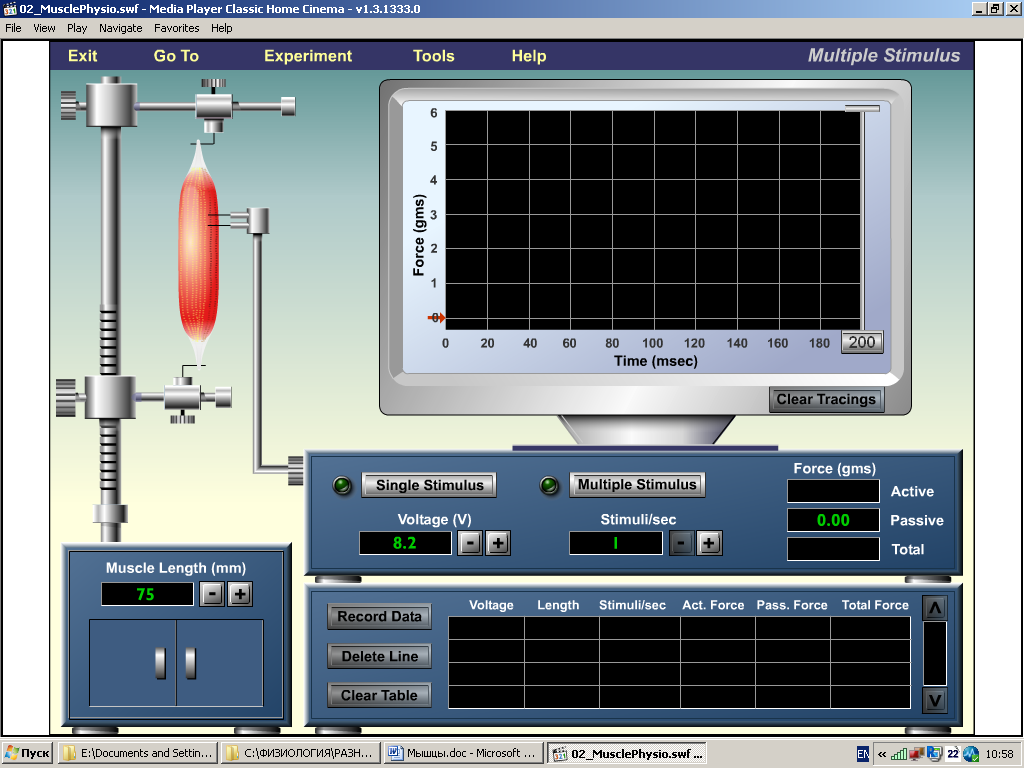Click Record Data button
Viewport: 1024px width, 768px height.
pyautogui.click(x=379, y=616)
